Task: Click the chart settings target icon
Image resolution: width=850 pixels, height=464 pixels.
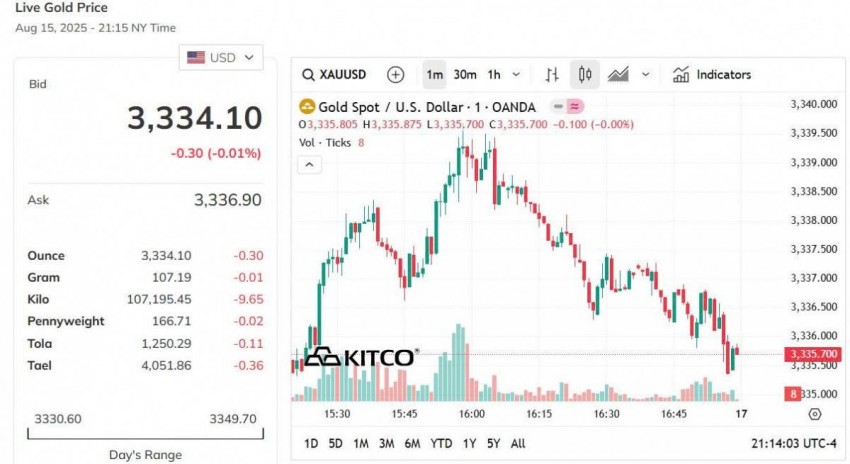Action: (814, 413)
